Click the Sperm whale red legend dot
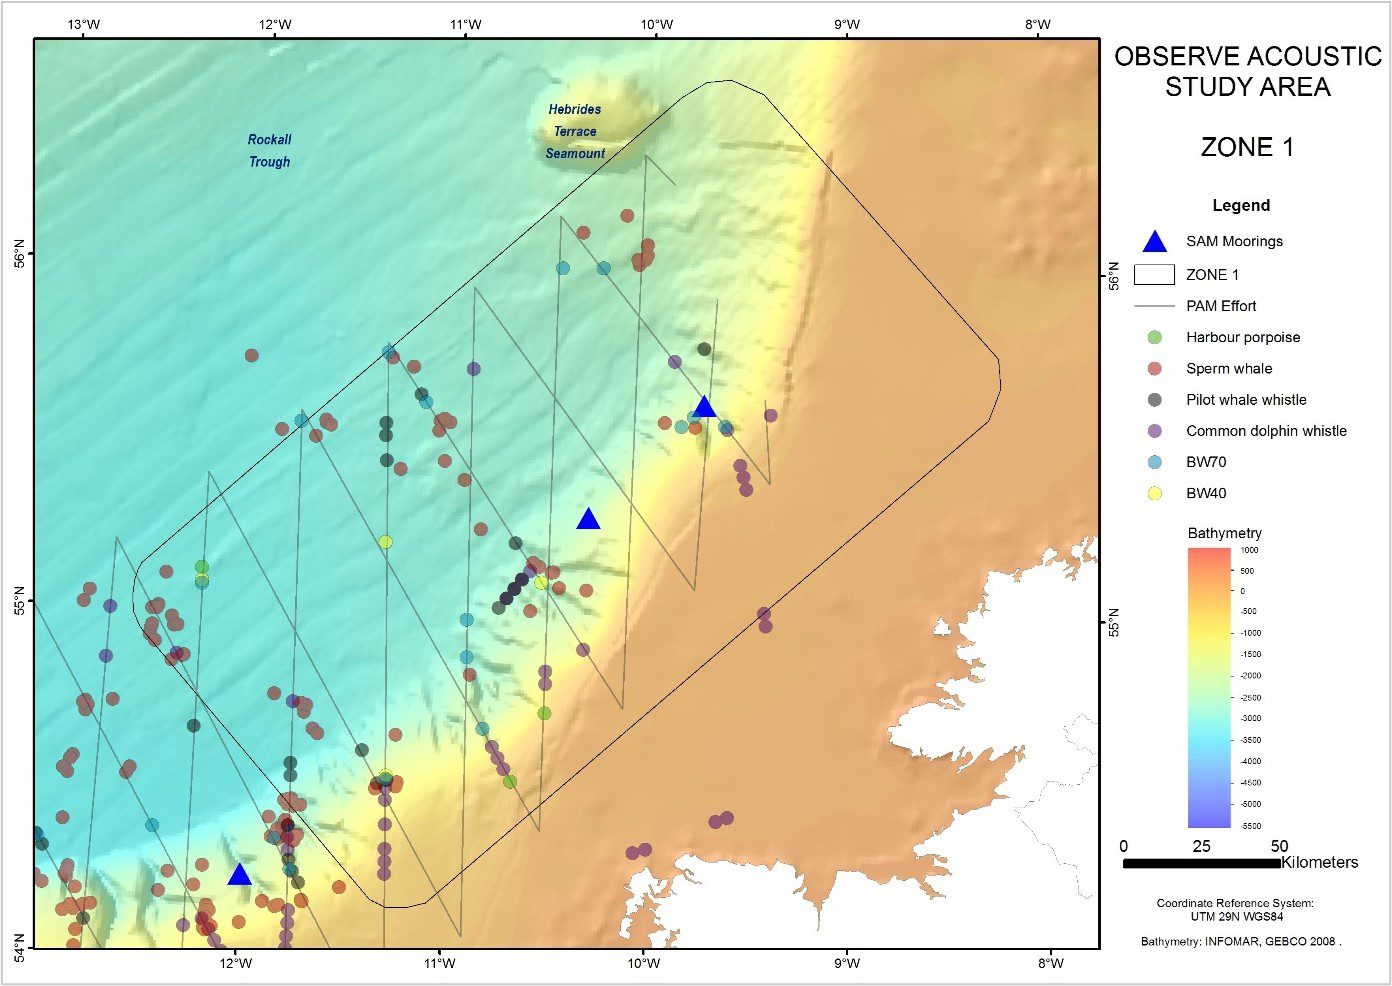Image resolution: width=1392 pixels, height=986 pixels. pyautogui.click(x=1155, y=369)
